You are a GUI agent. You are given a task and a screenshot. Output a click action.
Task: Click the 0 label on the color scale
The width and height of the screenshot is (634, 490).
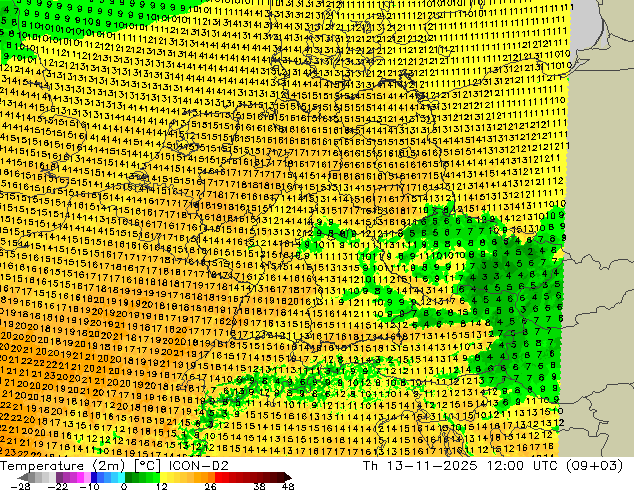point(124,486)
